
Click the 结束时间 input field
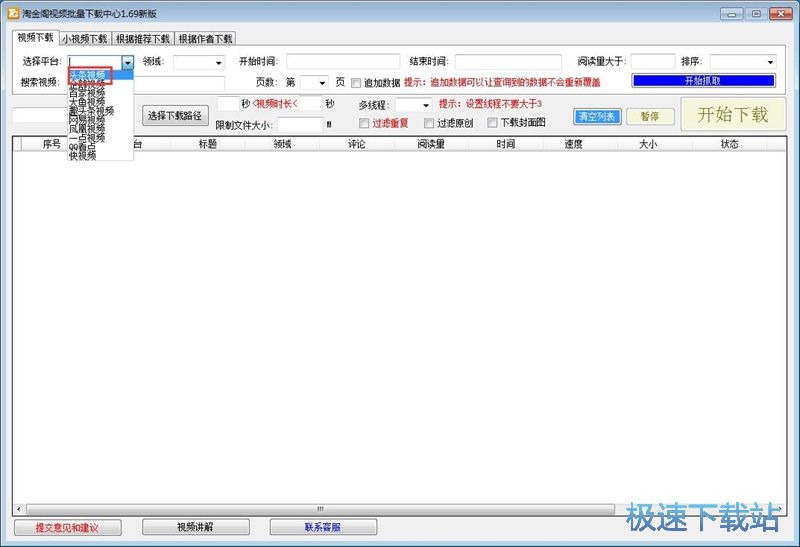click(x=508, y=62)
